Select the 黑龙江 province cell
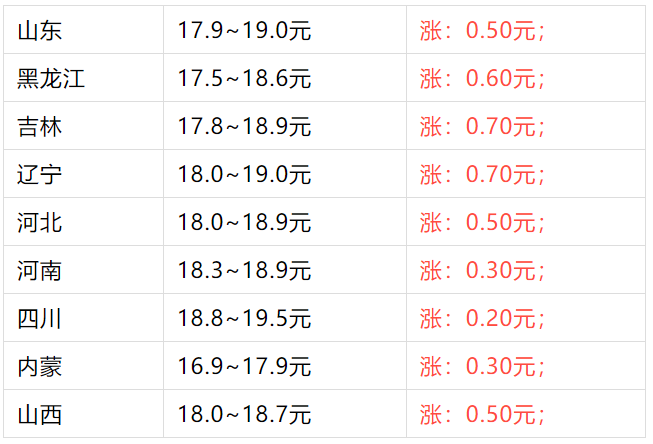Screen dimensions: 653x444 [x=51, y=78]
